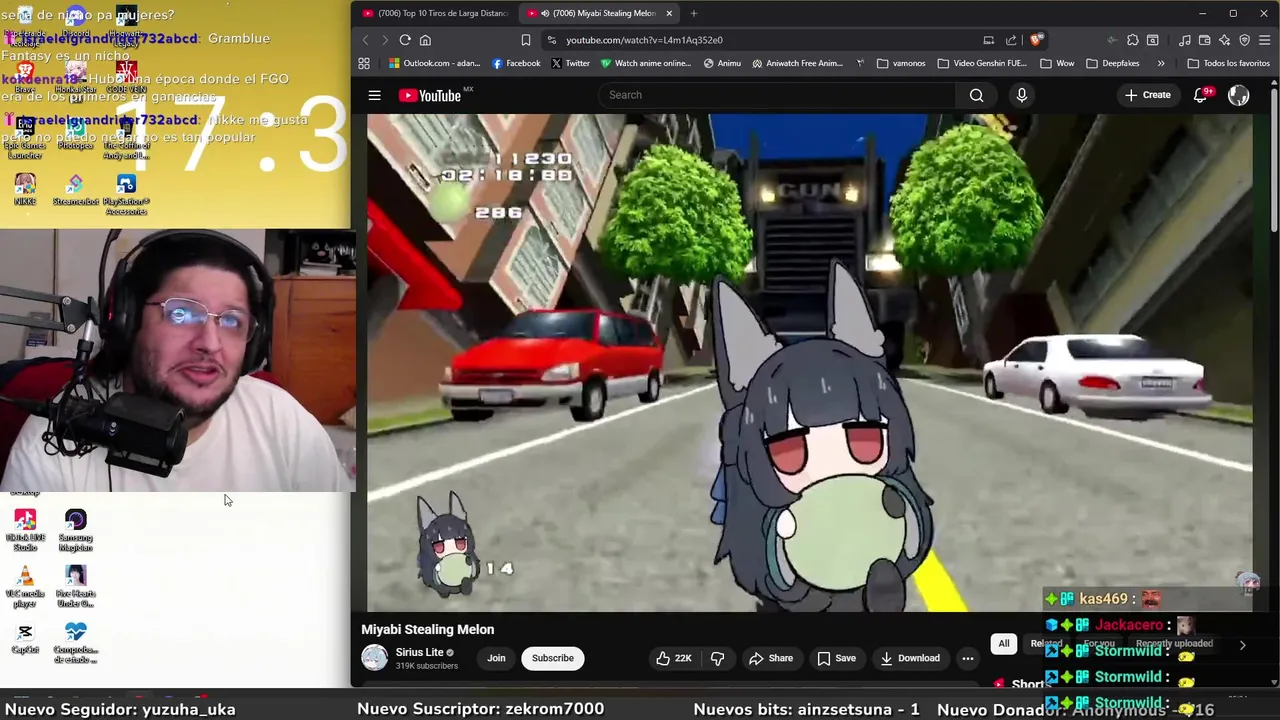Open the Brave shields lion icon
Screen dimensions: 1280x720
point(1036,40)
